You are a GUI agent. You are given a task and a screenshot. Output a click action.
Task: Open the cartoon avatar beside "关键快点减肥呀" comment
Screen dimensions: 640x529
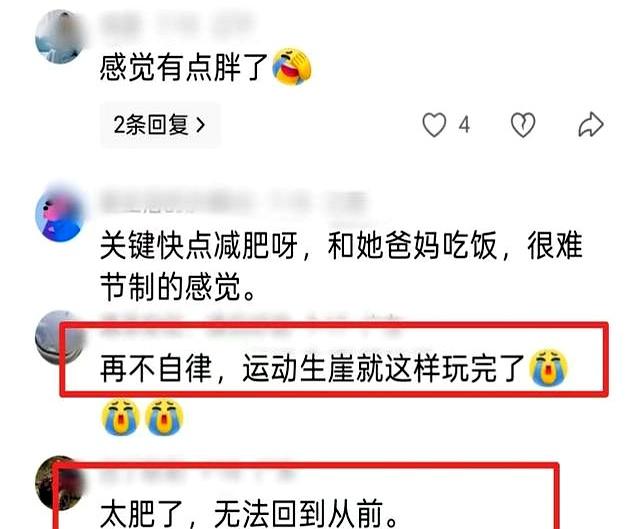click(60, 214)
